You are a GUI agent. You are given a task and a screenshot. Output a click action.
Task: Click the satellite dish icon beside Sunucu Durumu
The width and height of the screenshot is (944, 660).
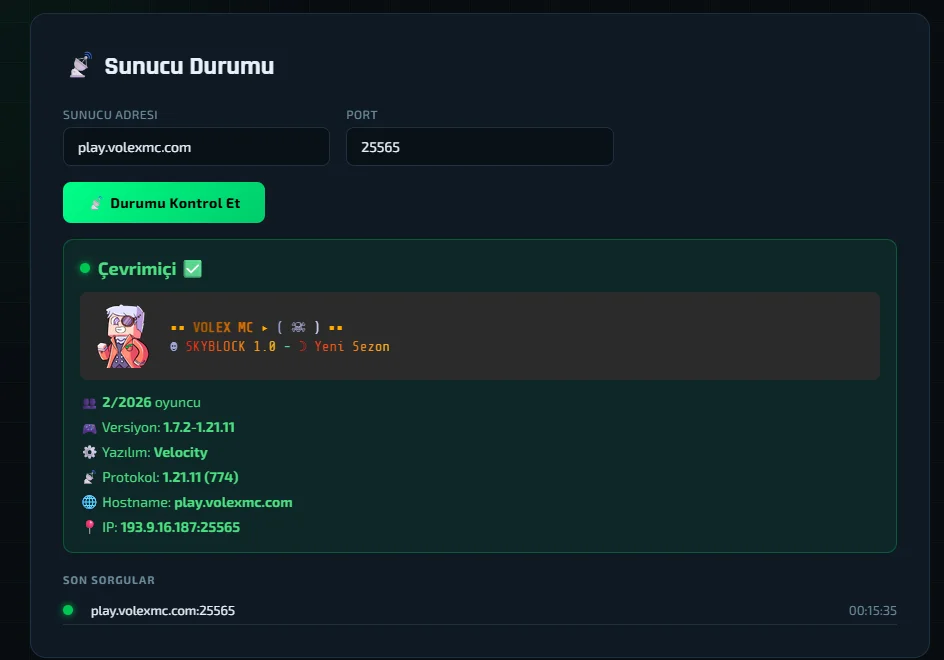coord(80,66)
